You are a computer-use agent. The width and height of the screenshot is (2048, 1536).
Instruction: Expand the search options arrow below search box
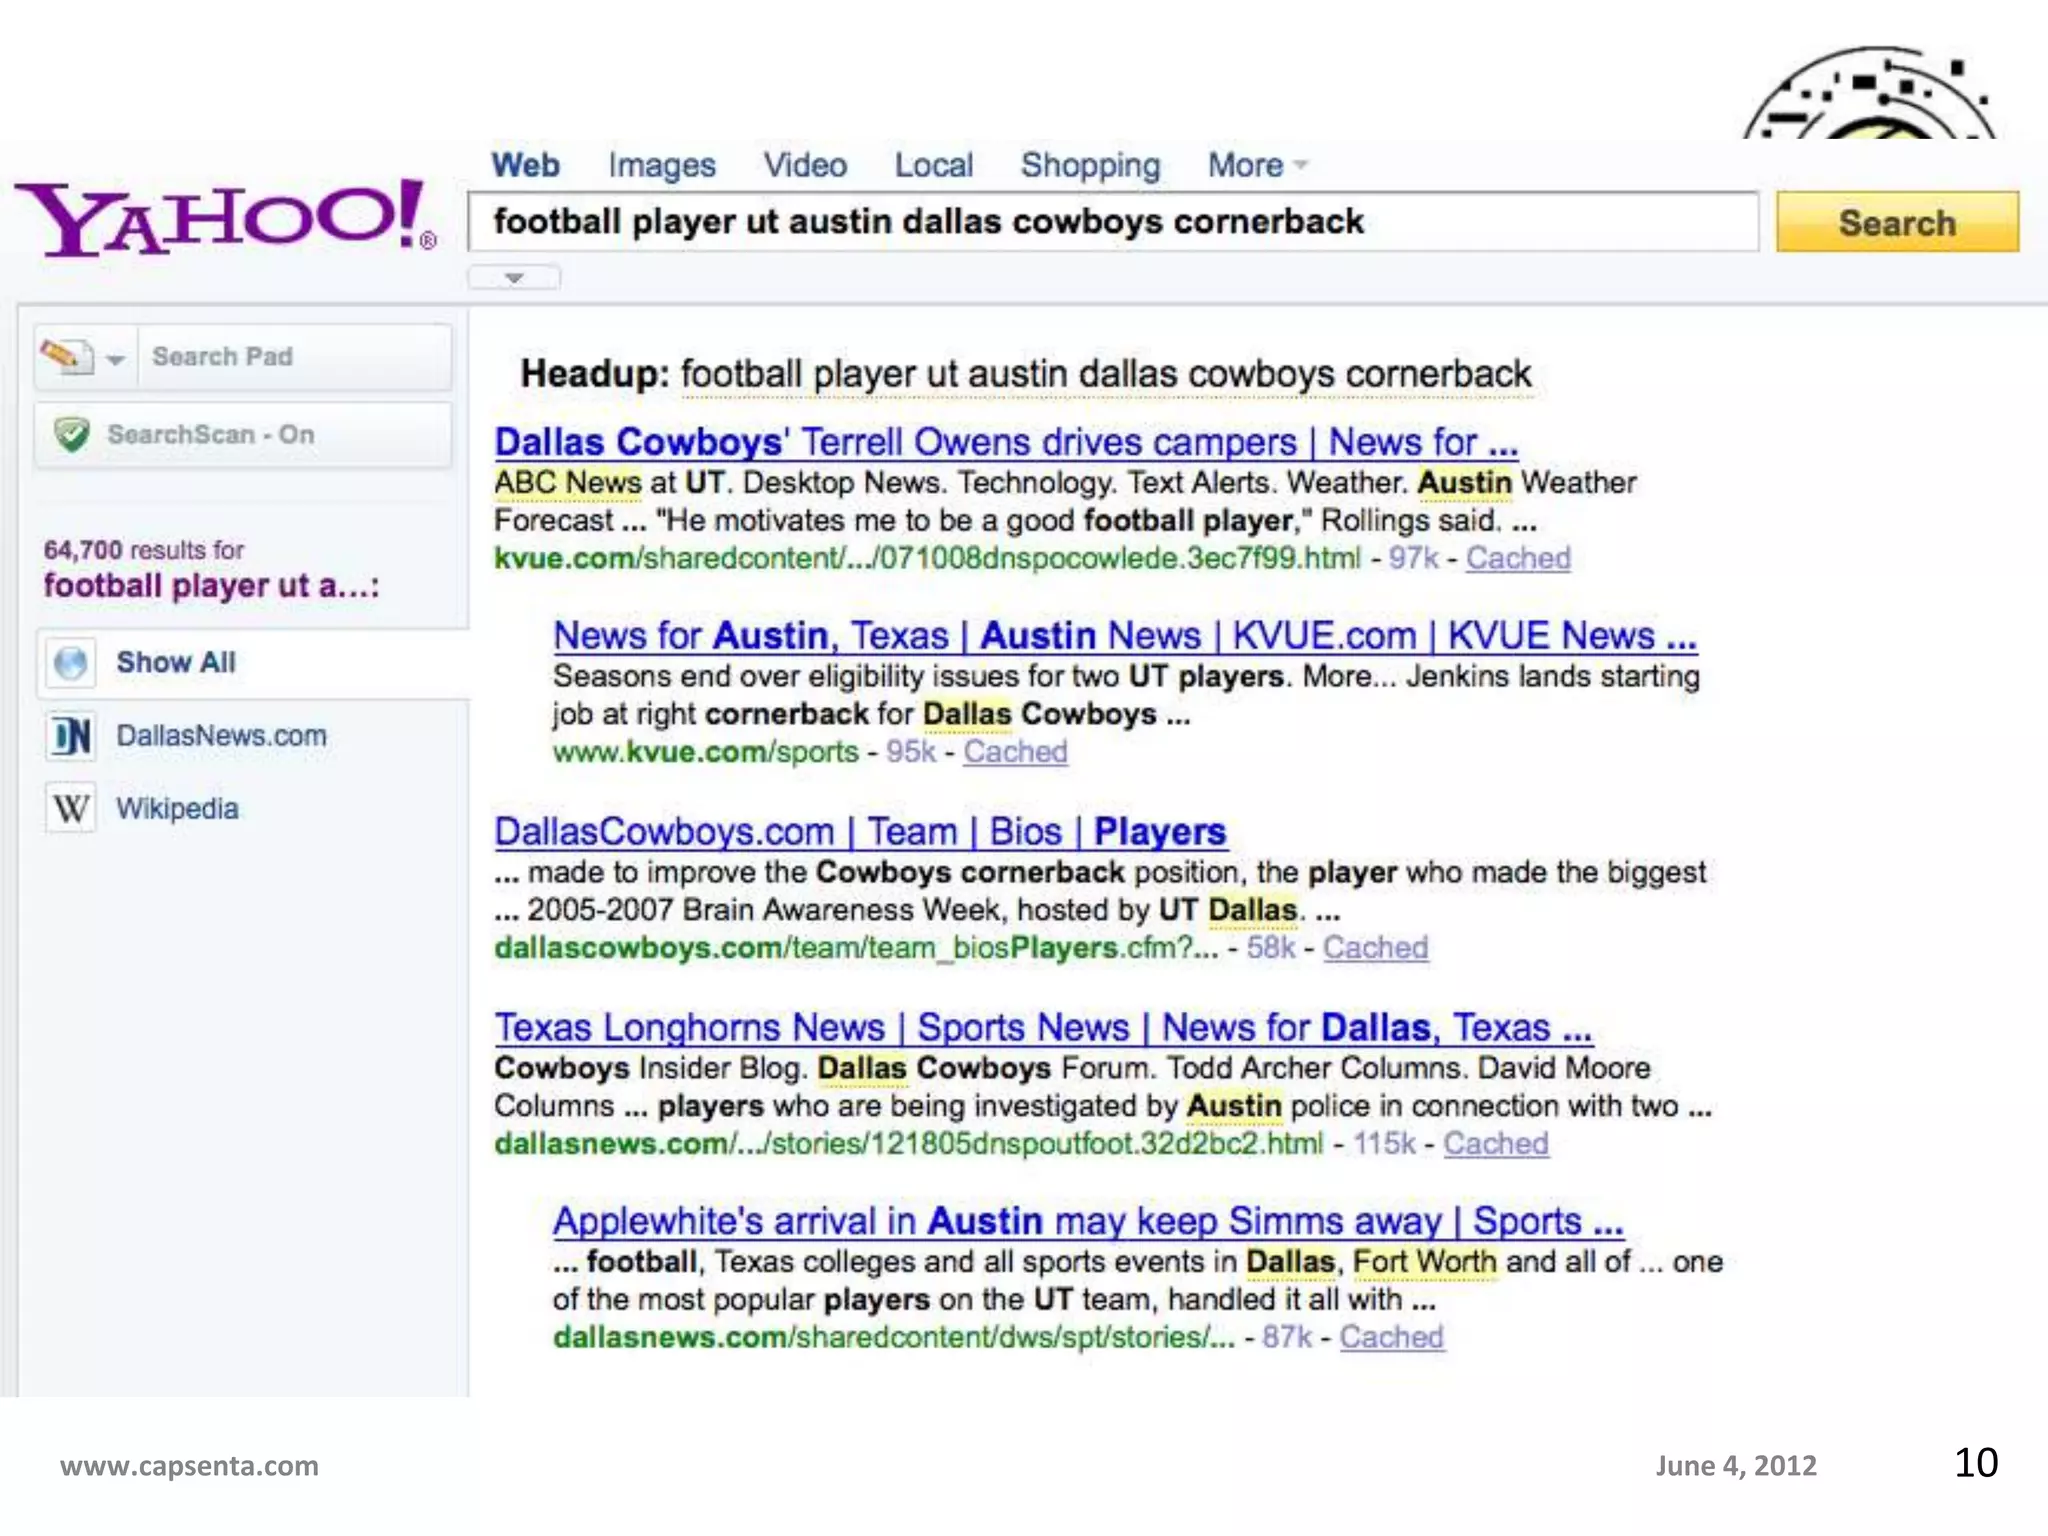[x=514, y=278]
